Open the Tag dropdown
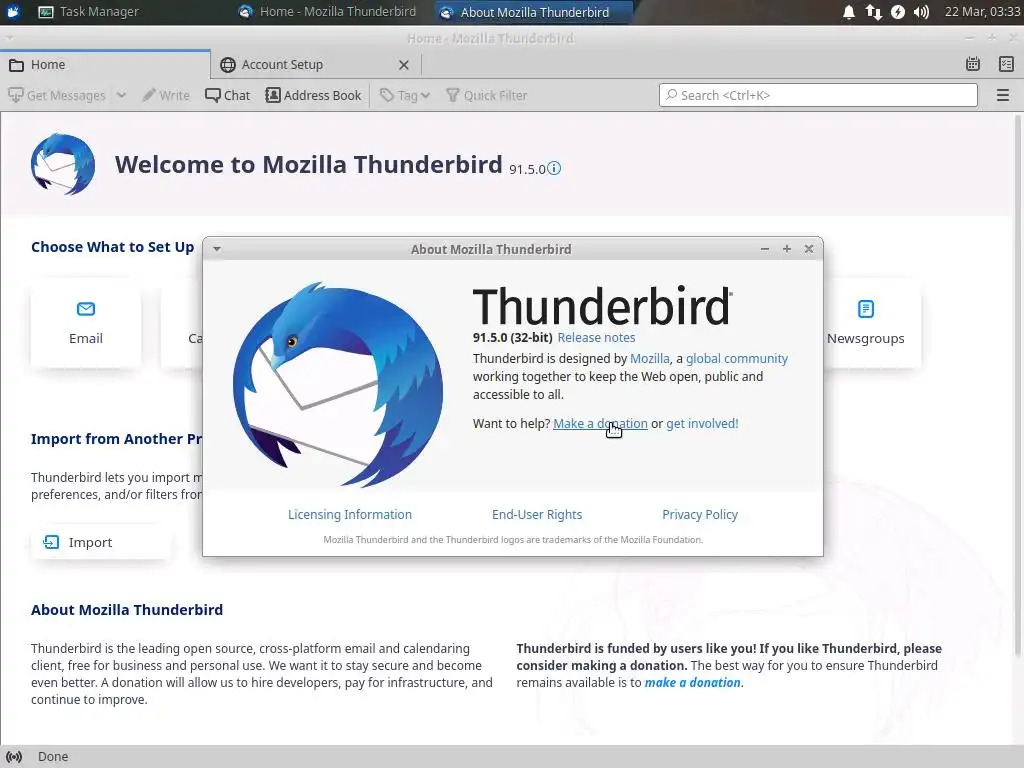The width and height of the screenshot is (1024, 768). click(x=405, y=95)
